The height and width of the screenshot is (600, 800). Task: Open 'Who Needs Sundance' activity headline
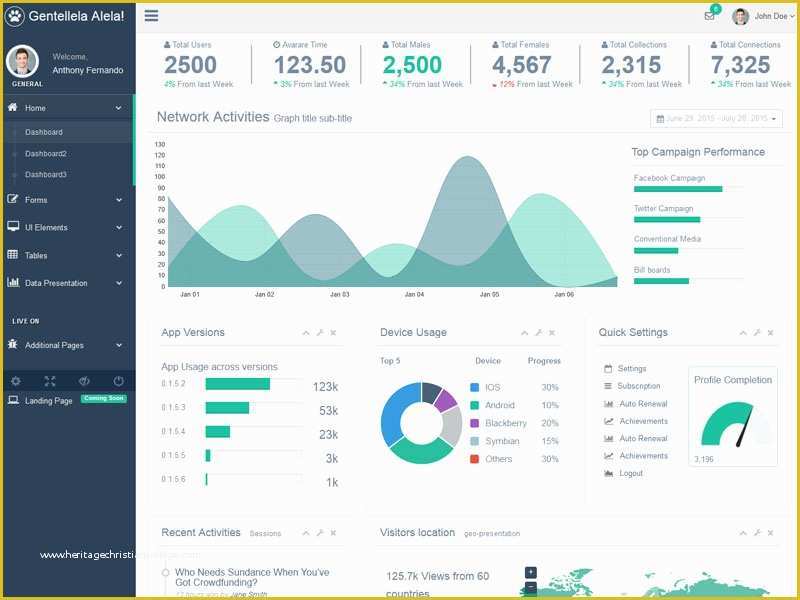coord(252,577)
